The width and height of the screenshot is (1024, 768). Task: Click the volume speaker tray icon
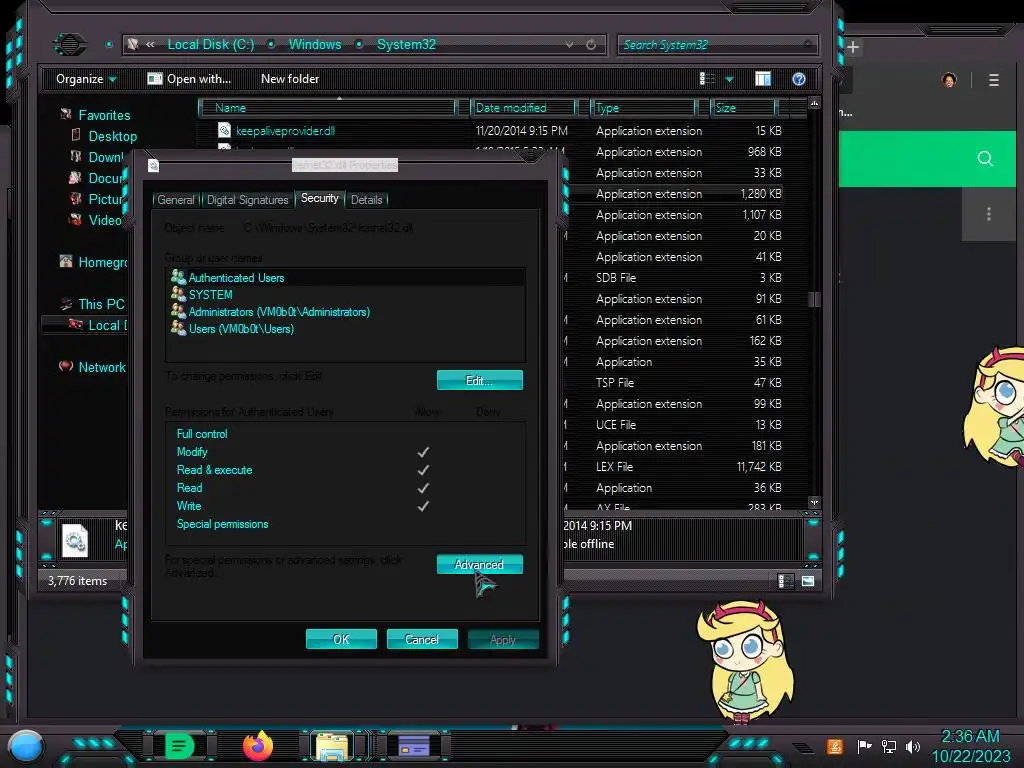tap(912, 746)
